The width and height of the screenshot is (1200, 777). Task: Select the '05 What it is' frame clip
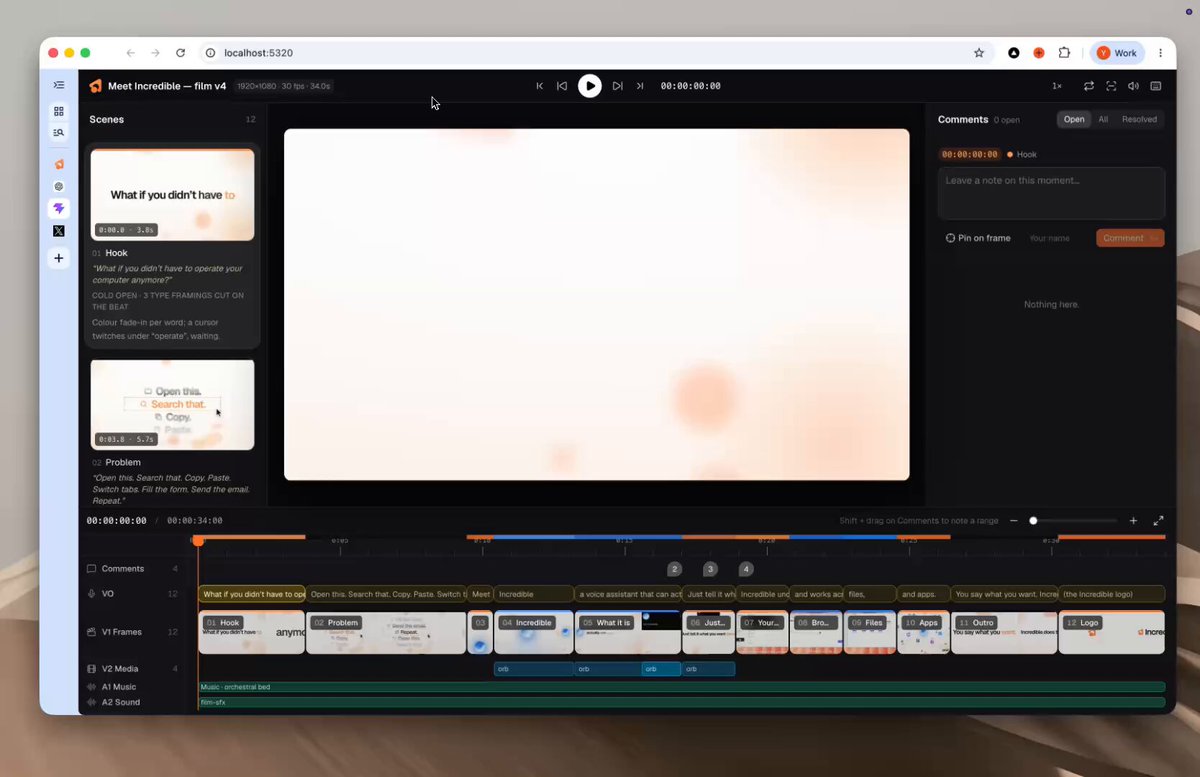coord(628,632)
